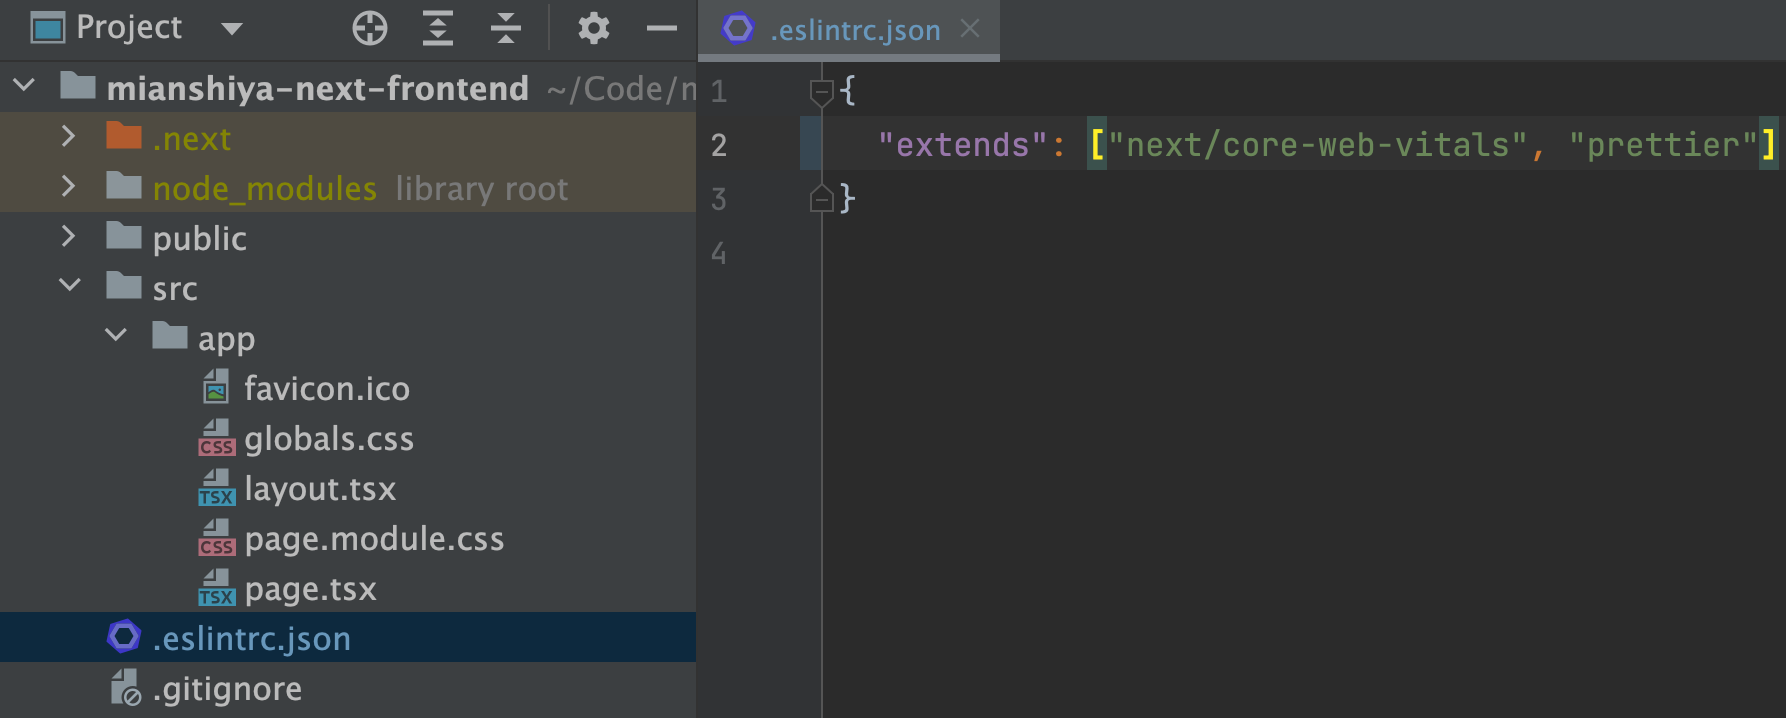Screen dimensions: 1786x718
Task: Click the Expand All toolbar icon
Action: 438,28
